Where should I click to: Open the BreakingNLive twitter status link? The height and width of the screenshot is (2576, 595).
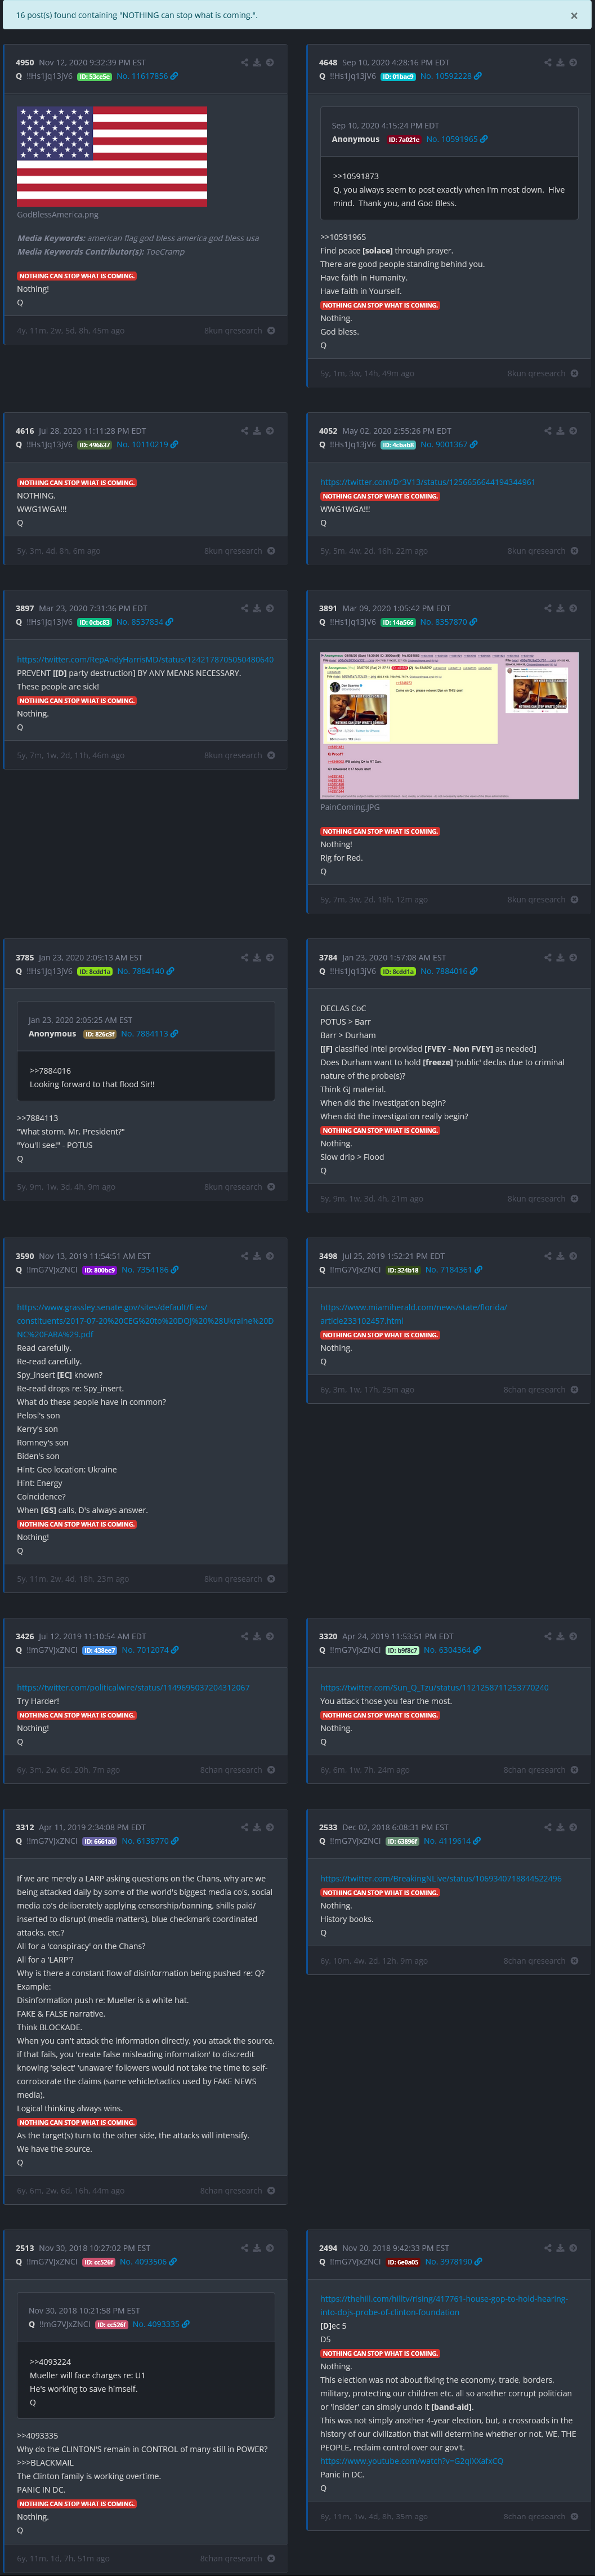pyautogui.click(x=440, y=1879)
